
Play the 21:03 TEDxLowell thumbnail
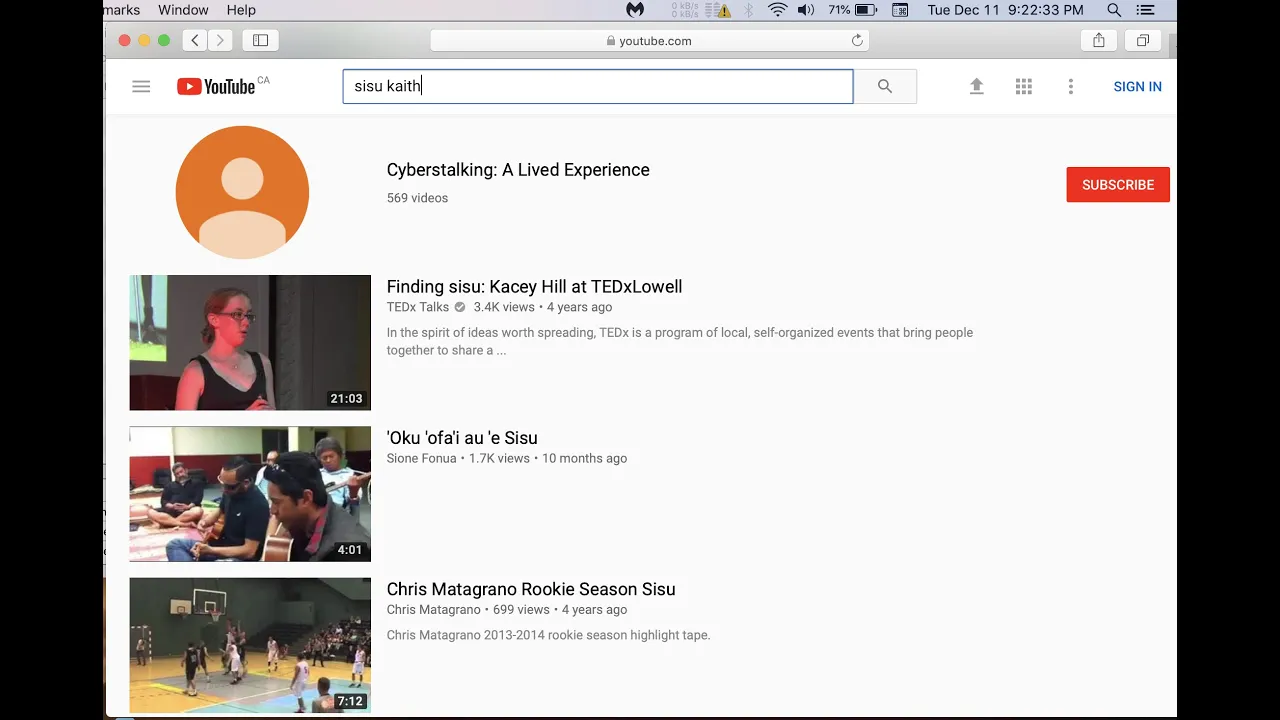pyautogui.click(x=250, y=343)
